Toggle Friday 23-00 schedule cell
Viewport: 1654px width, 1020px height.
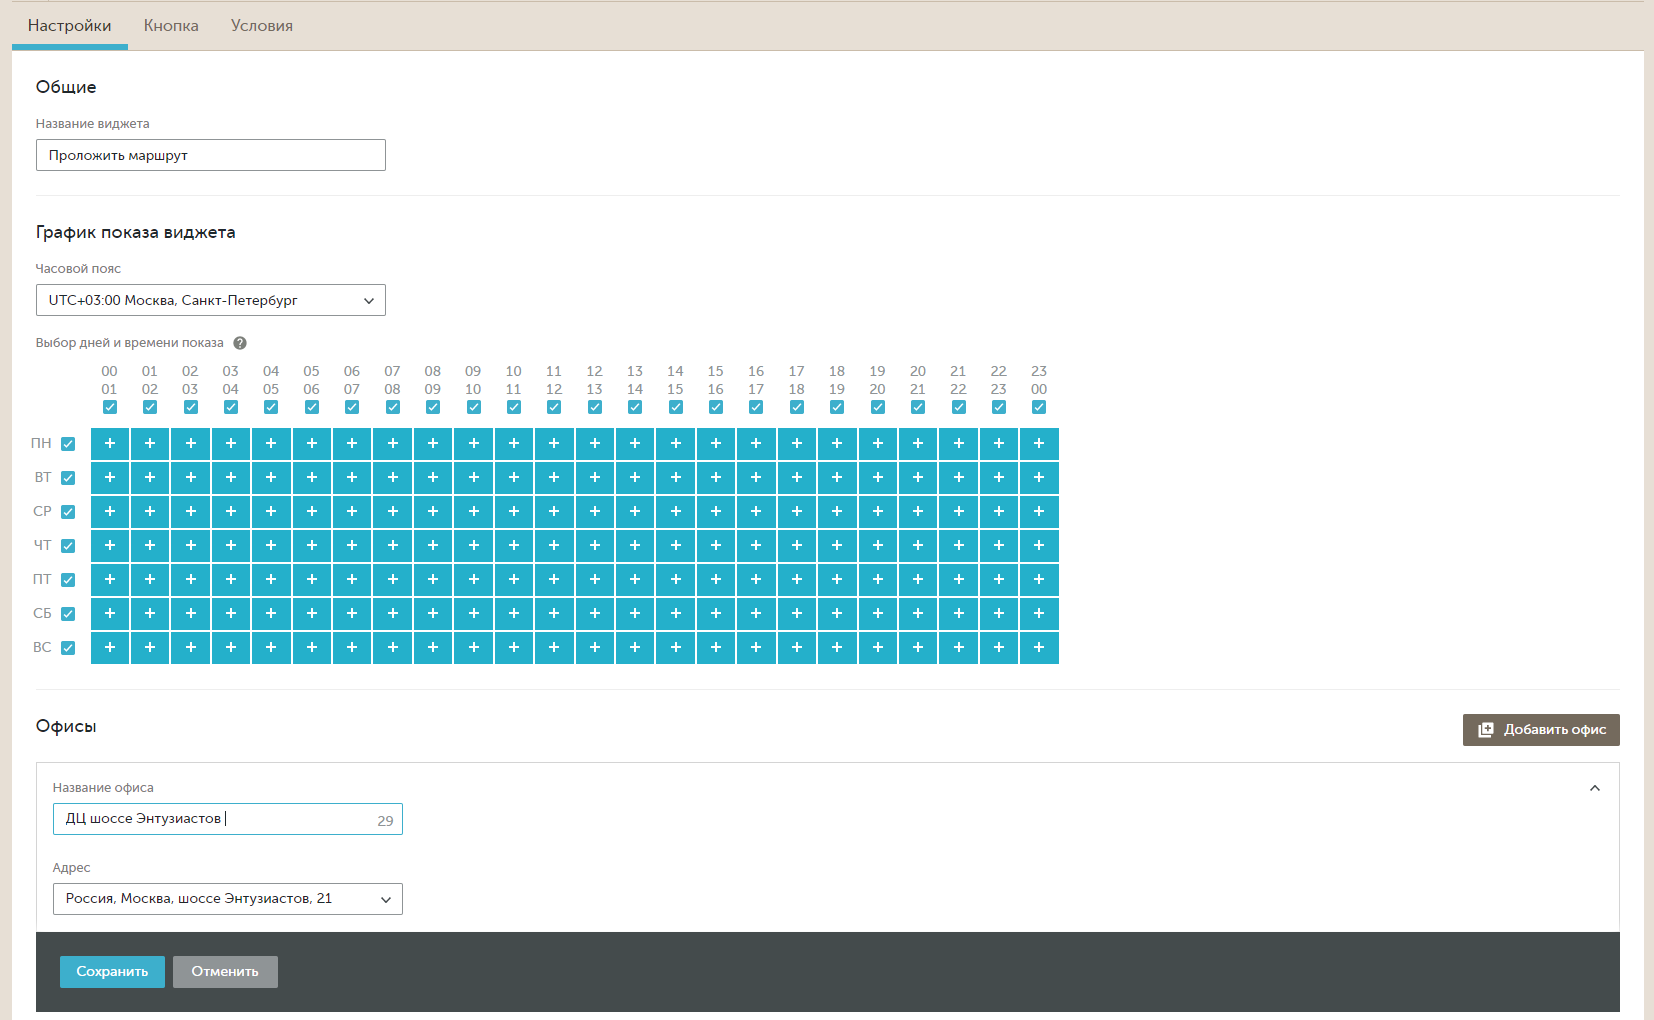click(x=1039, y=580)
